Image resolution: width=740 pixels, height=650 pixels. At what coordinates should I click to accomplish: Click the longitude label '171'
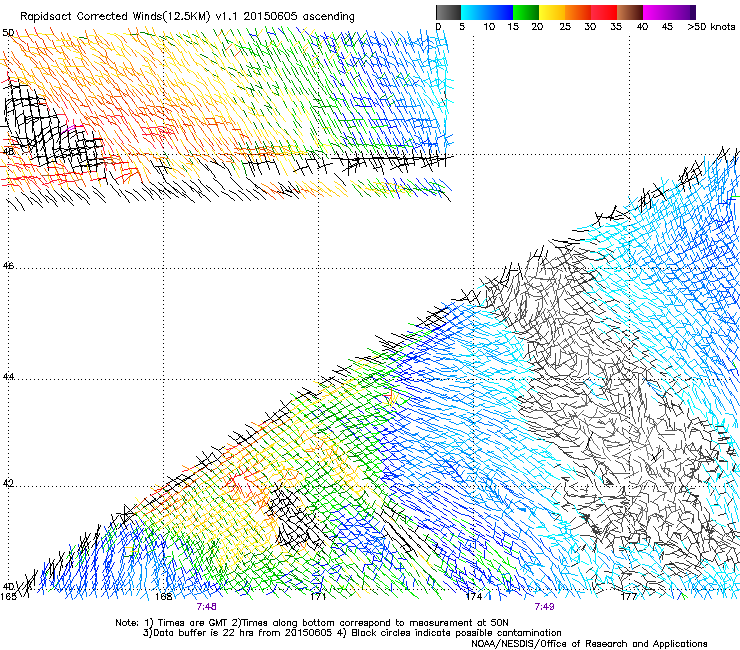pyautogui.click(x=318, y=597)
